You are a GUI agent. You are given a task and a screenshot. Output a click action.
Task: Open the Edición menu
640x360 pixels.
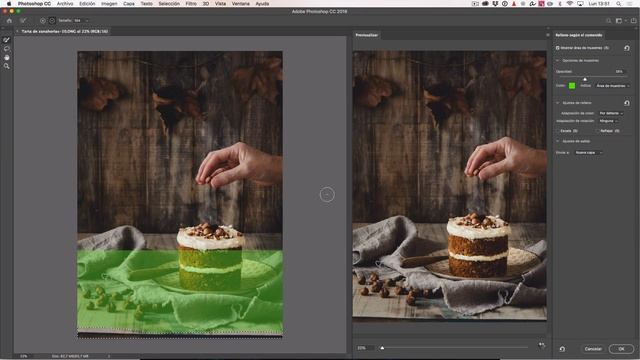pos(87,4)
